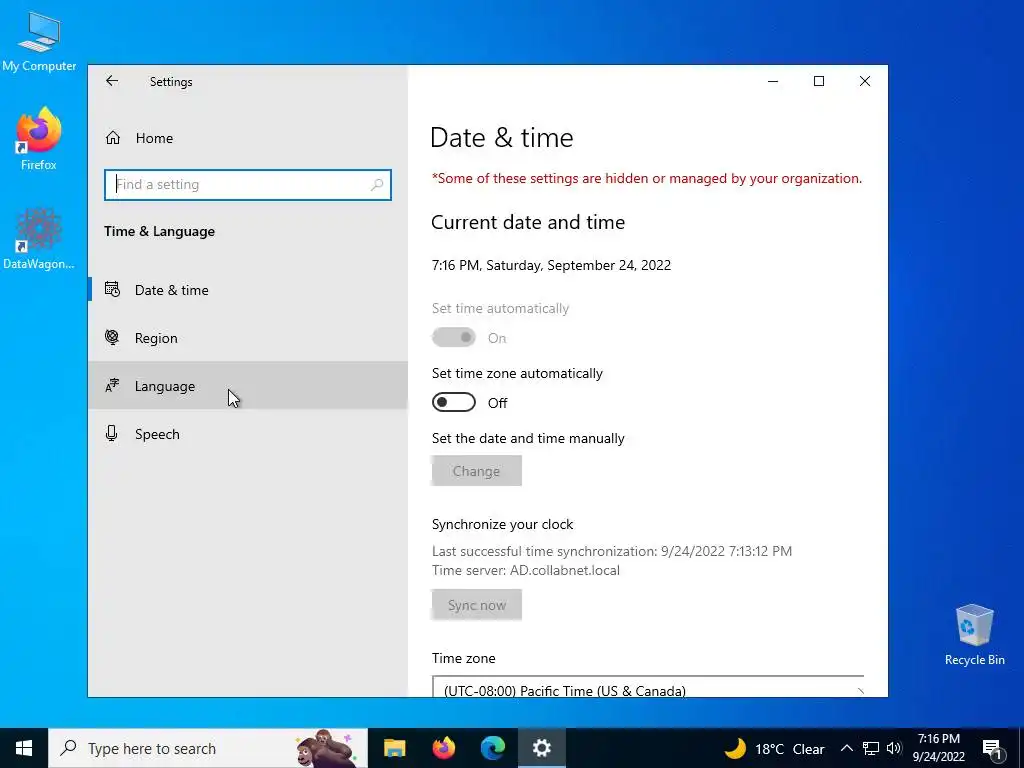Launch Firefox from the taskbar
Viewport: 1024px width, 768px height.
point(444,748)
